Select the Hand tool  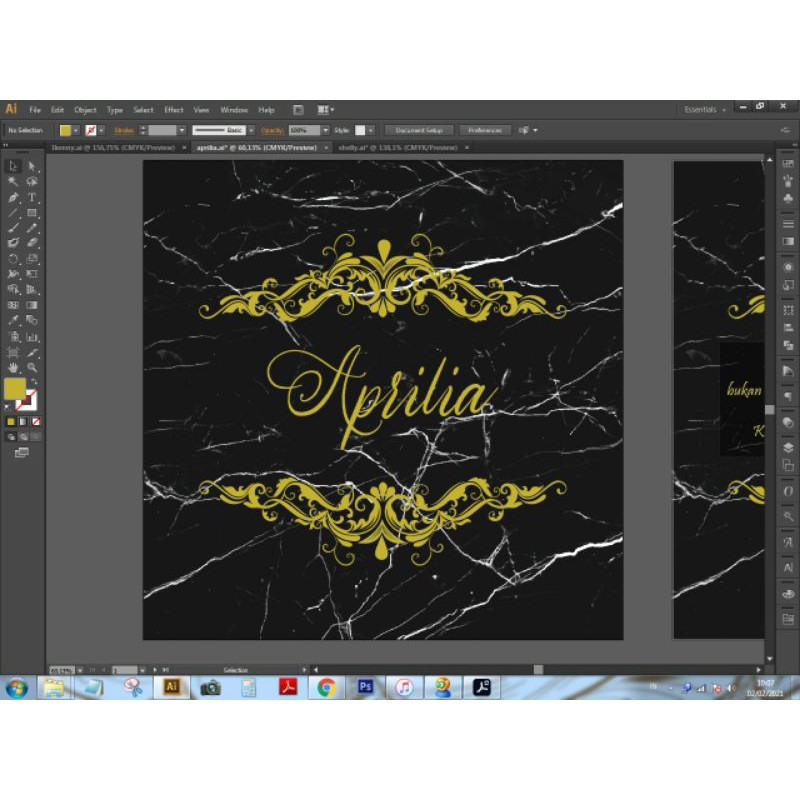coord(13,368)
